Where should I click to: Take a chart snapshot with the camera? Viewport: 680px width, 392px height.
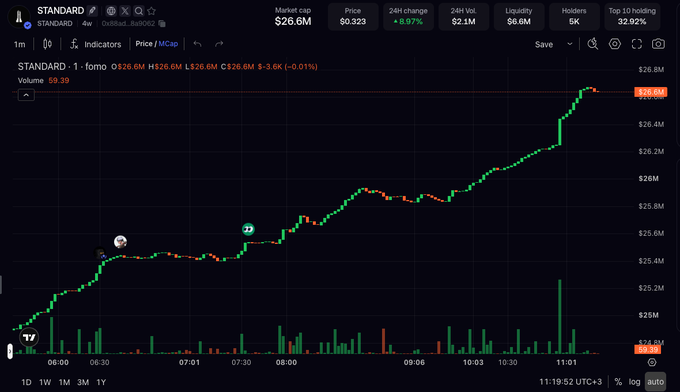tap(658, 44)
